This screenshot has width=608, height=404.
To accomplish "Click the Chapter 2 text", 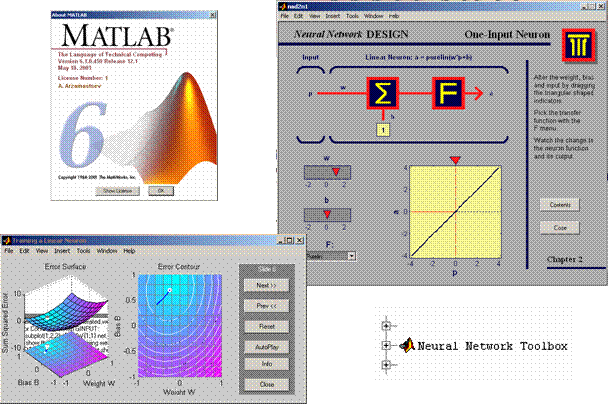I will pyautogui.click(x=565, y=259).
